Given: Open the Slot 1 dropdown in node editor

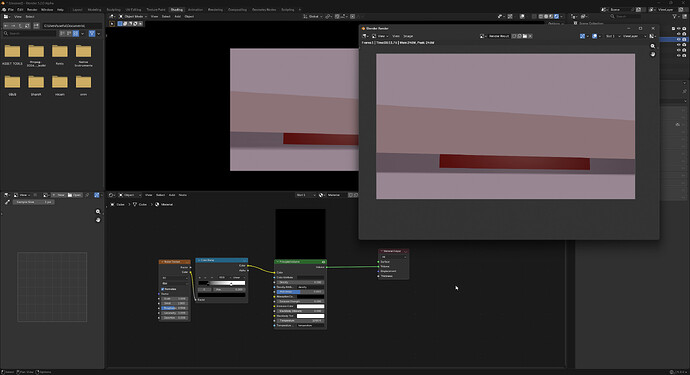Looking at the screenshot, I should 305,195.
